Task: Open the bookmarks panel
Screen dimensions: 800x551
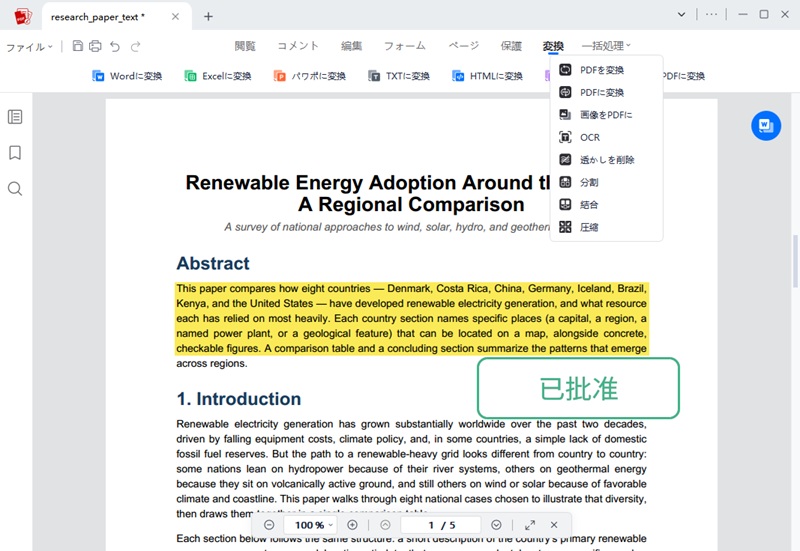Action: [x=15, y=153]
